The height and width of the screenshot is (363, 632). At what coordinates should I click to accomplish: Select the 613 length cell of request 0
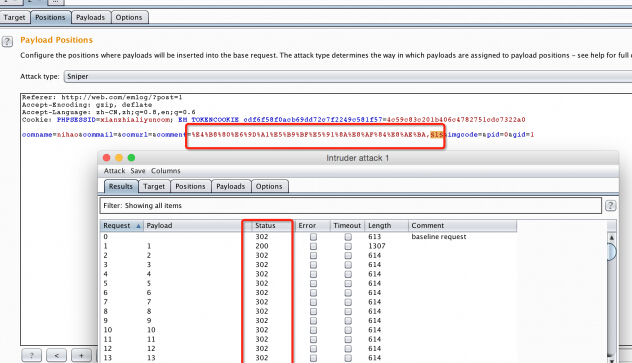(374, 237)
